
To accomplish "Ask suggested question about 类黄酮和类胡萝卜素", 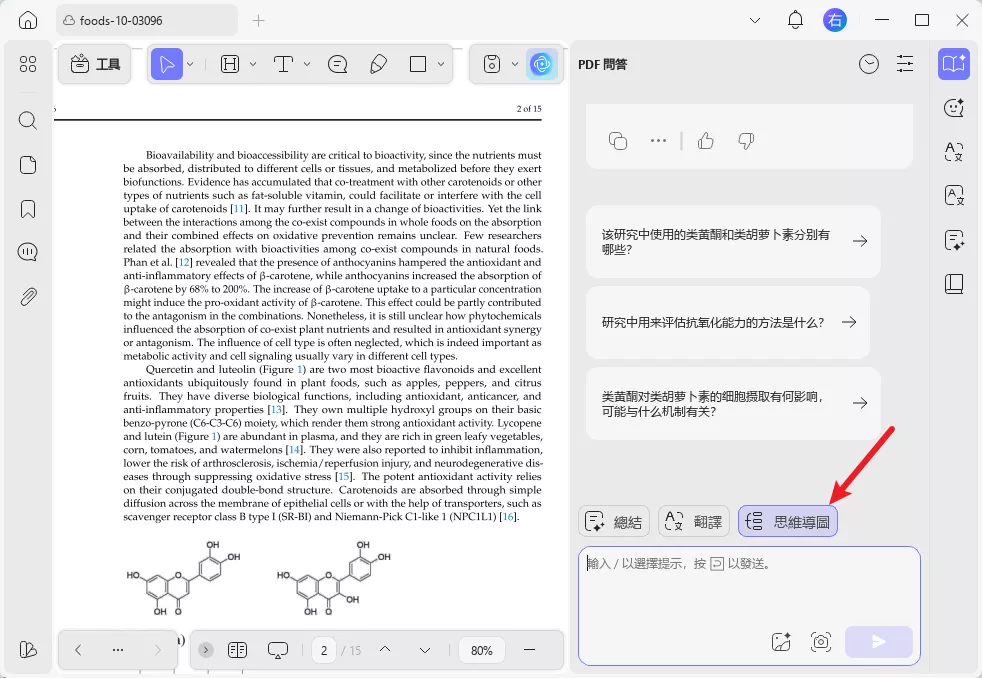I will coord(733,242).
